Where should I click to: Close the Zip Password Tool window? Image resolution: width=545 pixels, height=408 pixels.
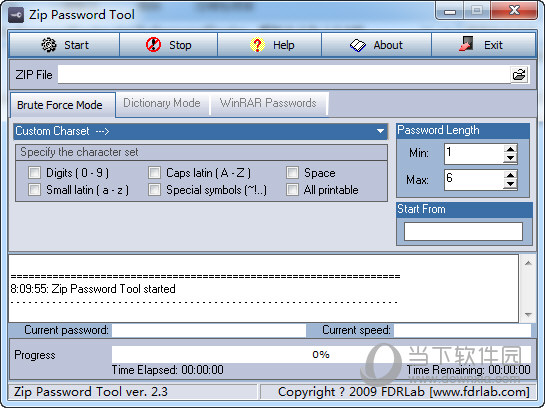[514, 11]
